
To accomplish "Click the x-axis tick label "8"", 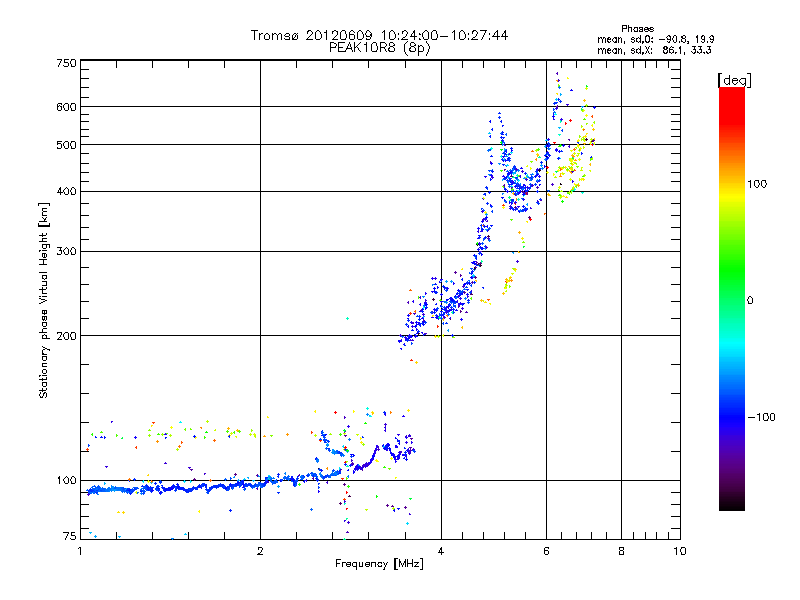I will point(621,551).
